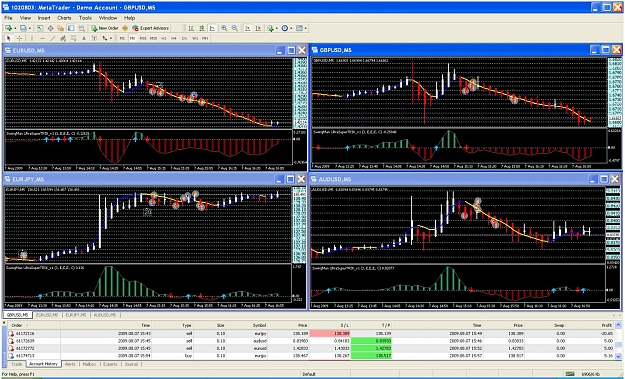
Task: Select the equidistant channel tool
Action: [x=63, y=38]
